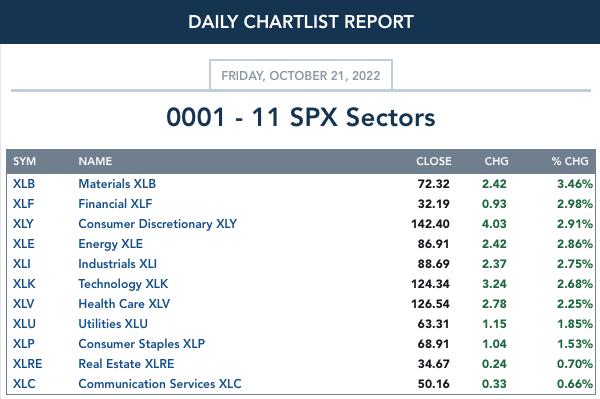Open the XLB symbol link
The height and width of the screenshot is (399, 600).
pyautogui.click(x=24, y=184)
